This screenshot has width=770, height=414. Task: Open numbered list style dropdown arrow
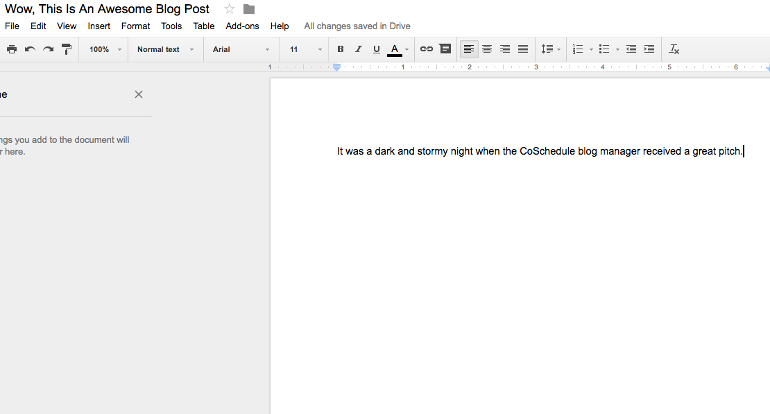pyautogui.click(x=591, y=50)
